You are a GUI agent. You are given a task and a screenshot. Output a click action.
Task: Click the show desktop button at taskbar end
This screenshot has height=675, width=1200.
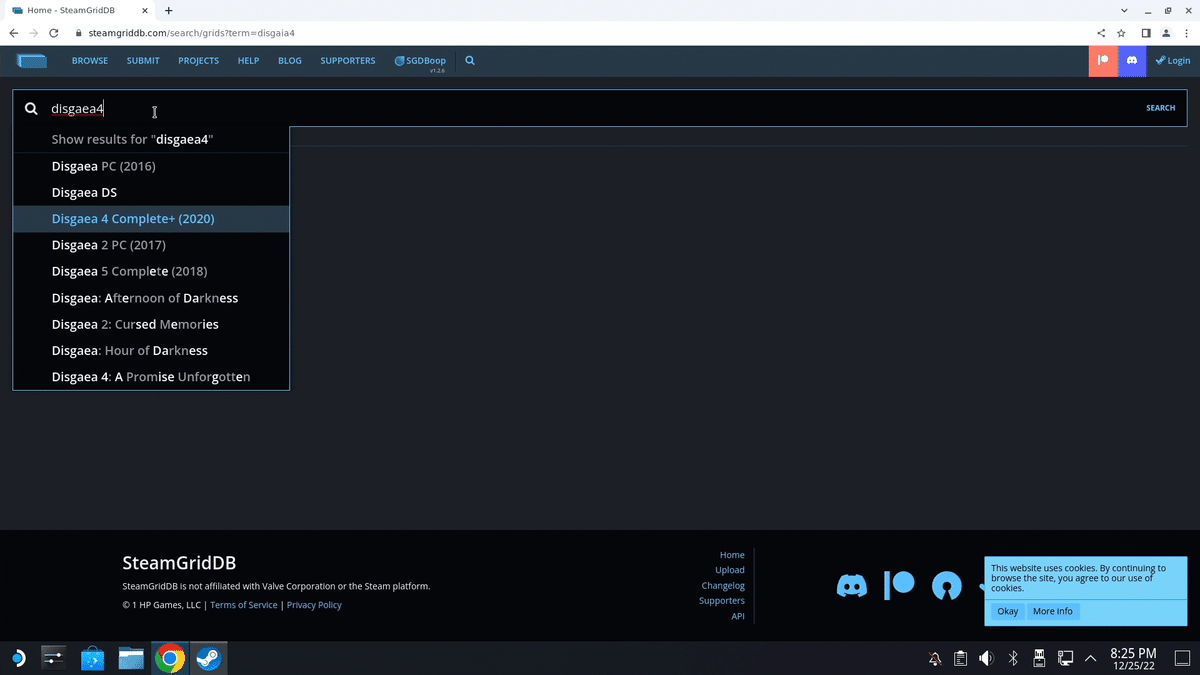[1184, 658]
